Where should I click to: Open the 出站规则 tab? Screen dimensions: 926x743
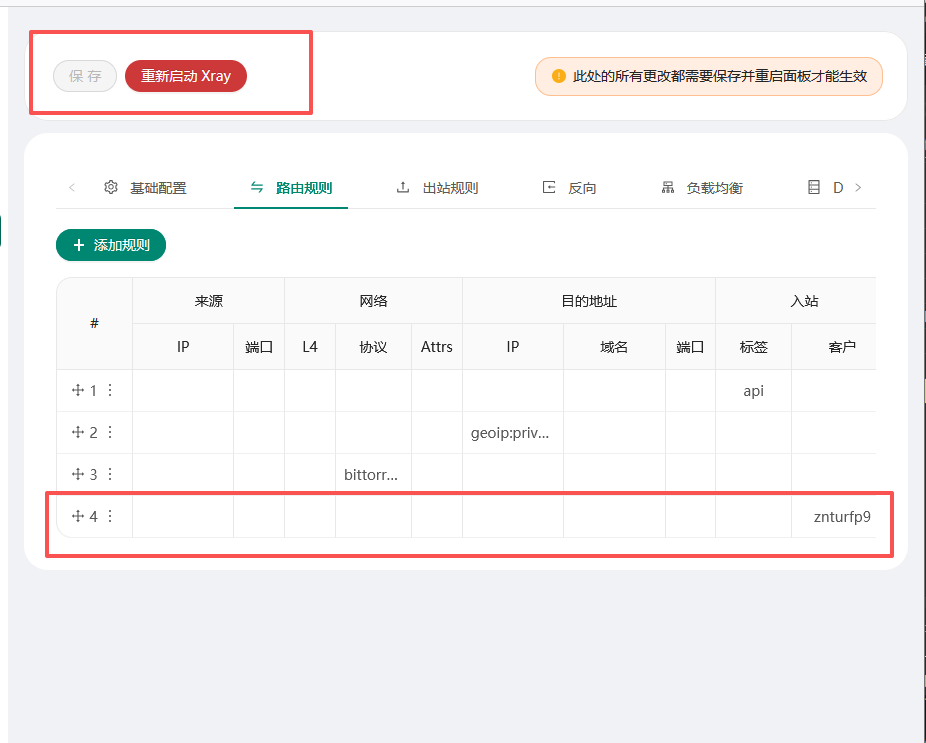[438, 188]
